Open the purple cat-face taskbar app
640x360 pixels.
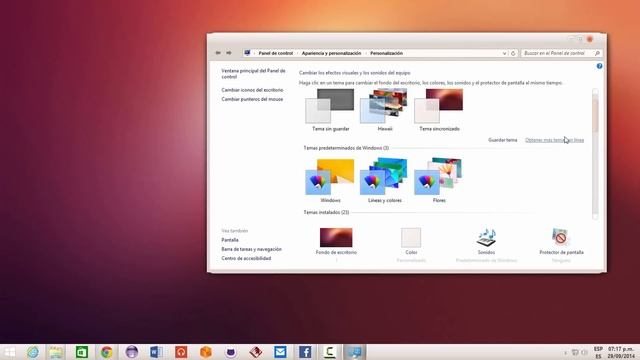(231, 352)
